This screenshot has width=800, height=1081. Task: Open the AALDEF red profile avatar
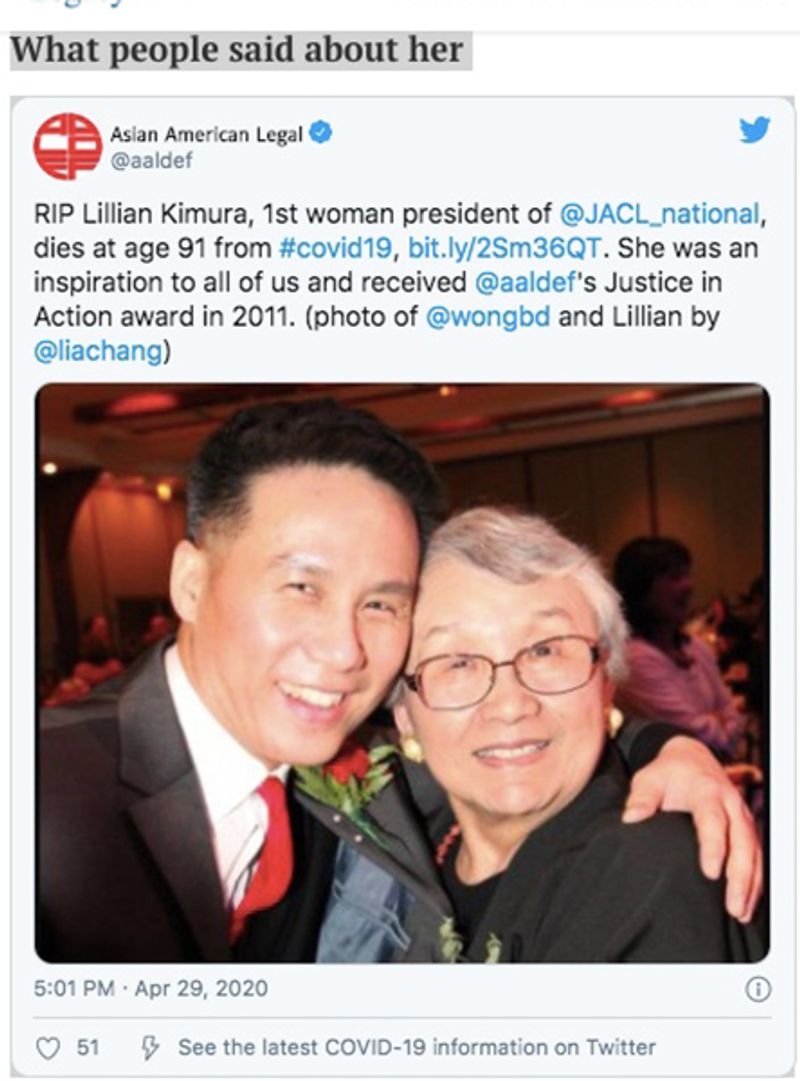coord(68,146)
